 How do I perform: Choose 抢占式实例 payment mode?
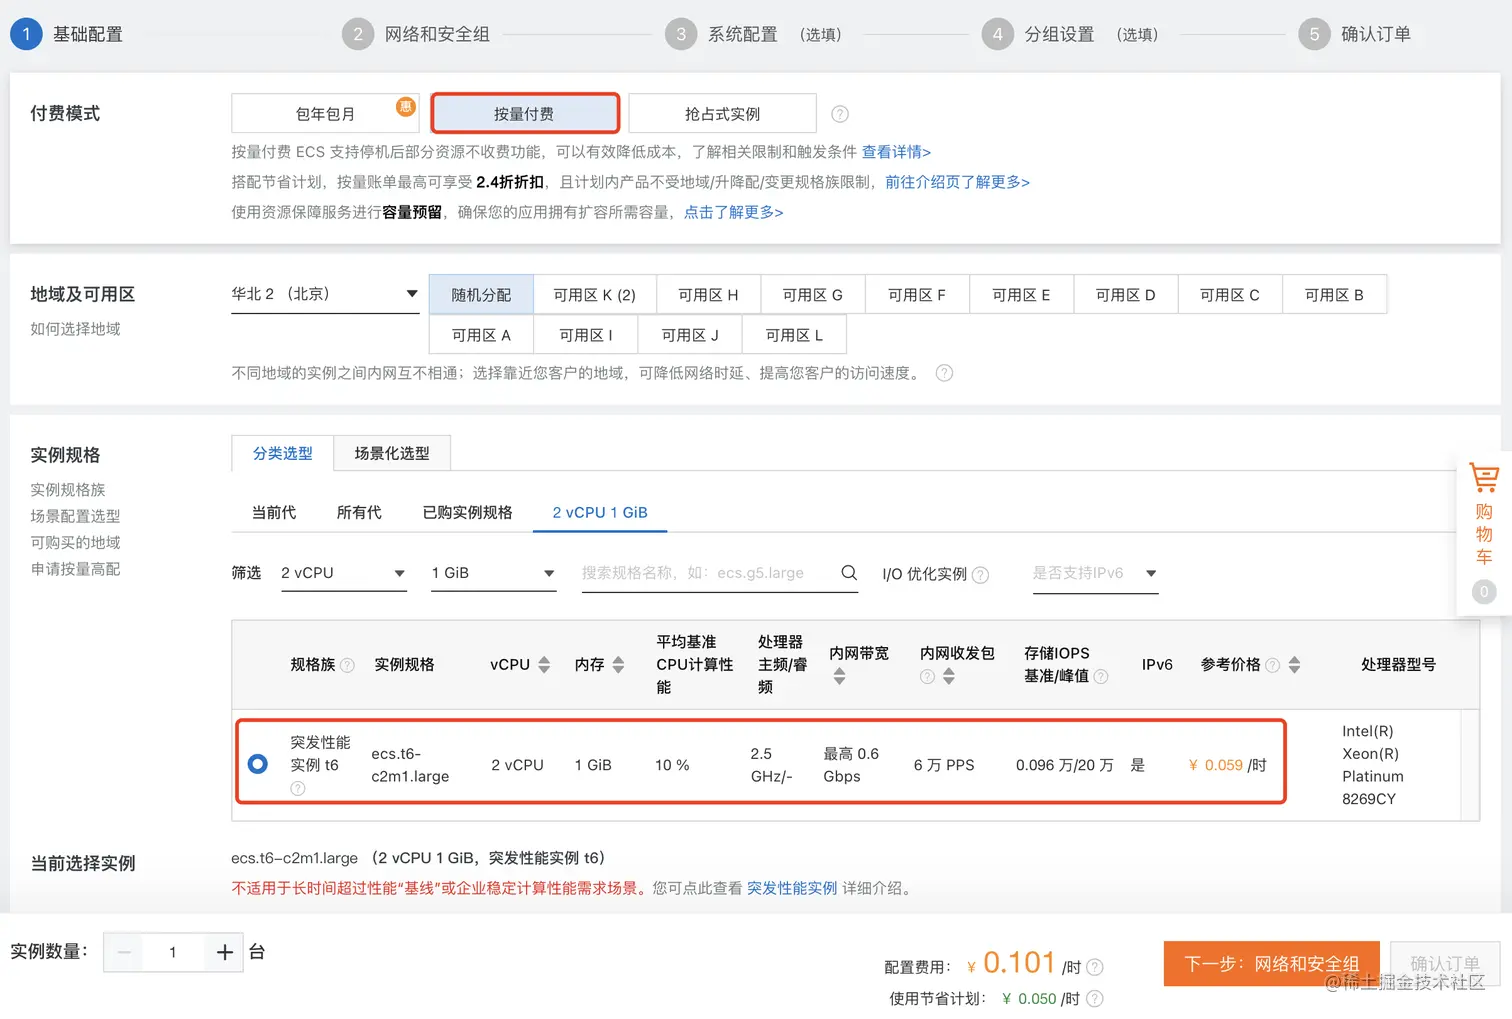click(x=722, y=114)
